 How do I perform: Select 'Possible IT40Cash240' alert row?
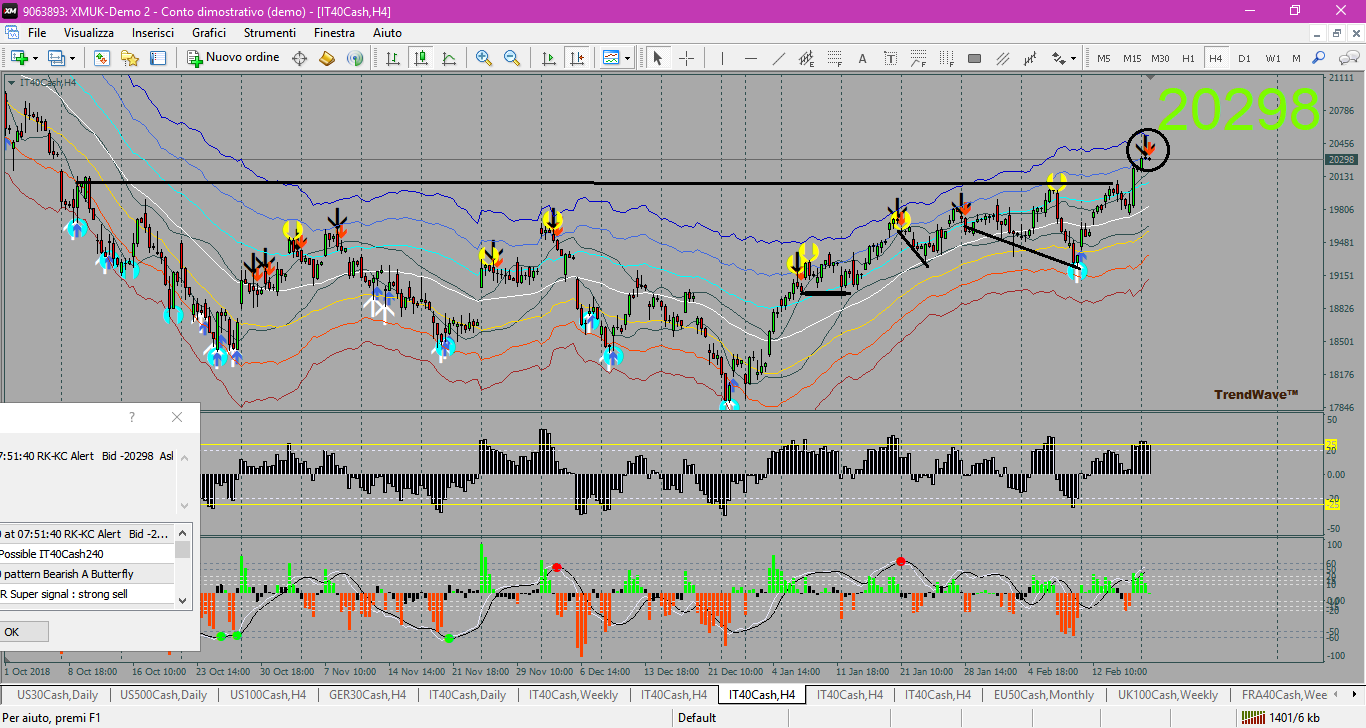tap(87, 554)
